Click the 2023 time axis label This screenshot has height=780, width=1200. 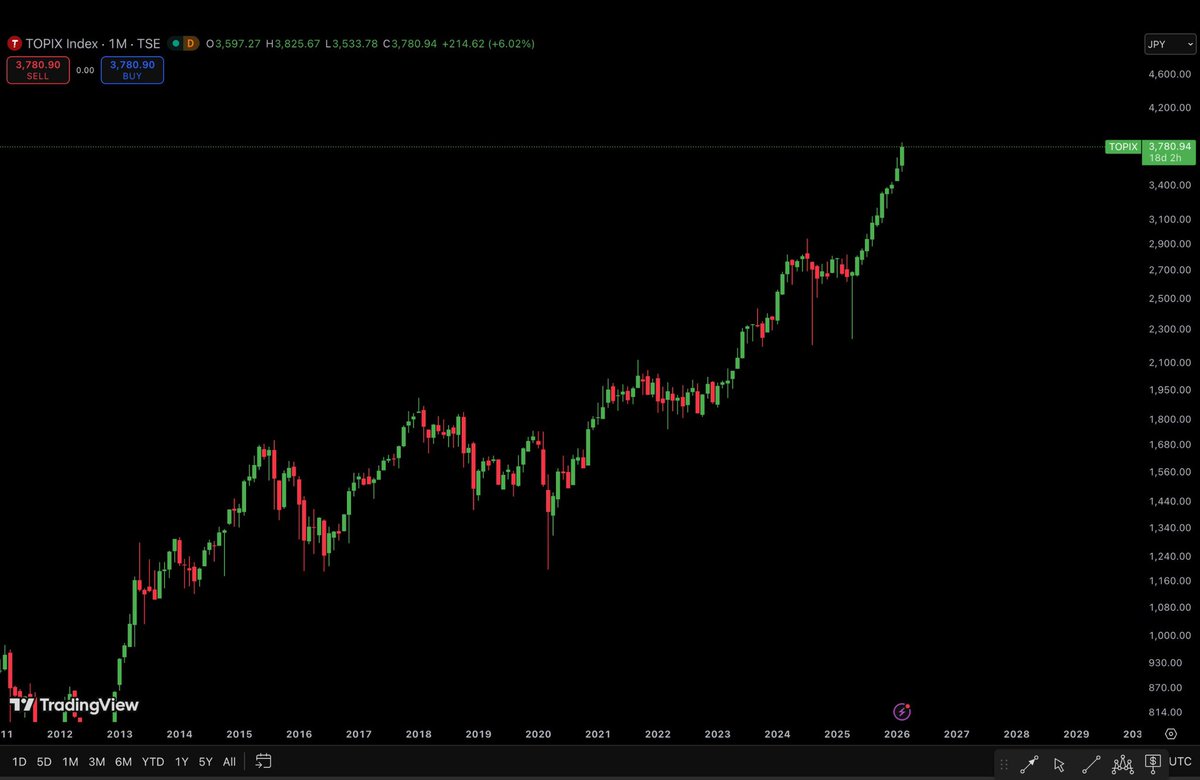717,734
